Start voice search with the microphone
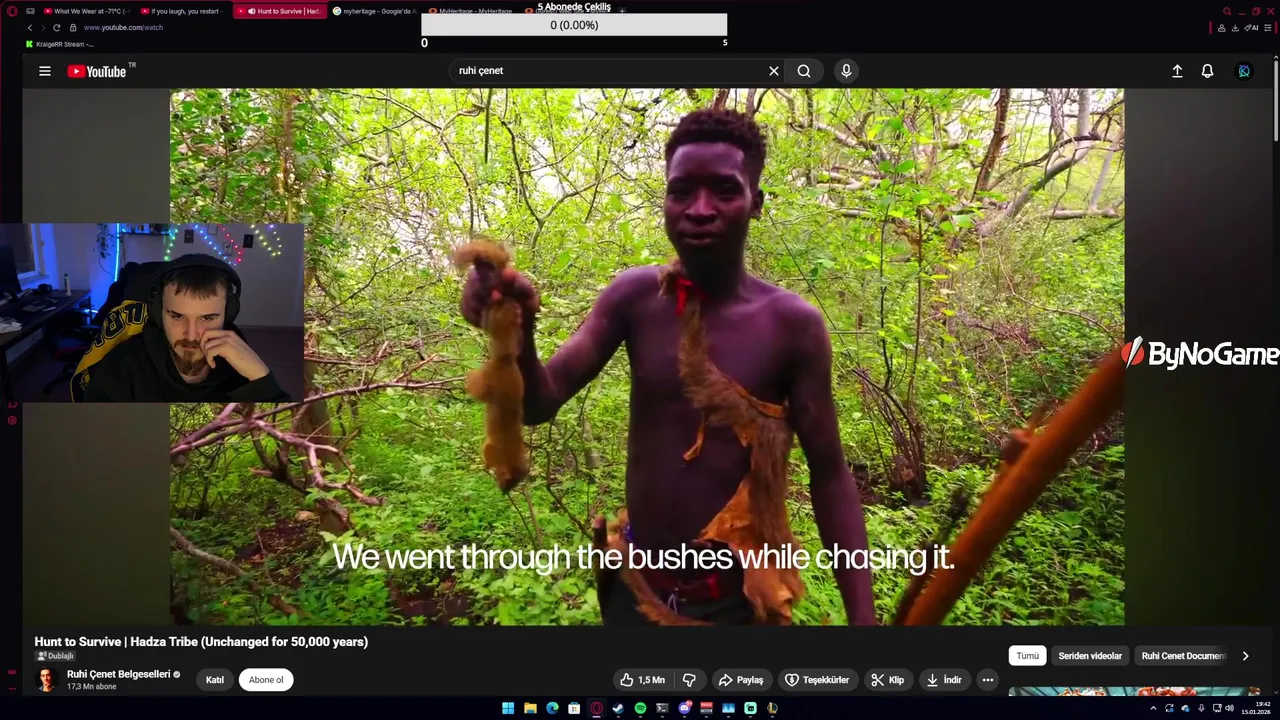Screen dimensions: 1280x720 click(x=846, y=71)
